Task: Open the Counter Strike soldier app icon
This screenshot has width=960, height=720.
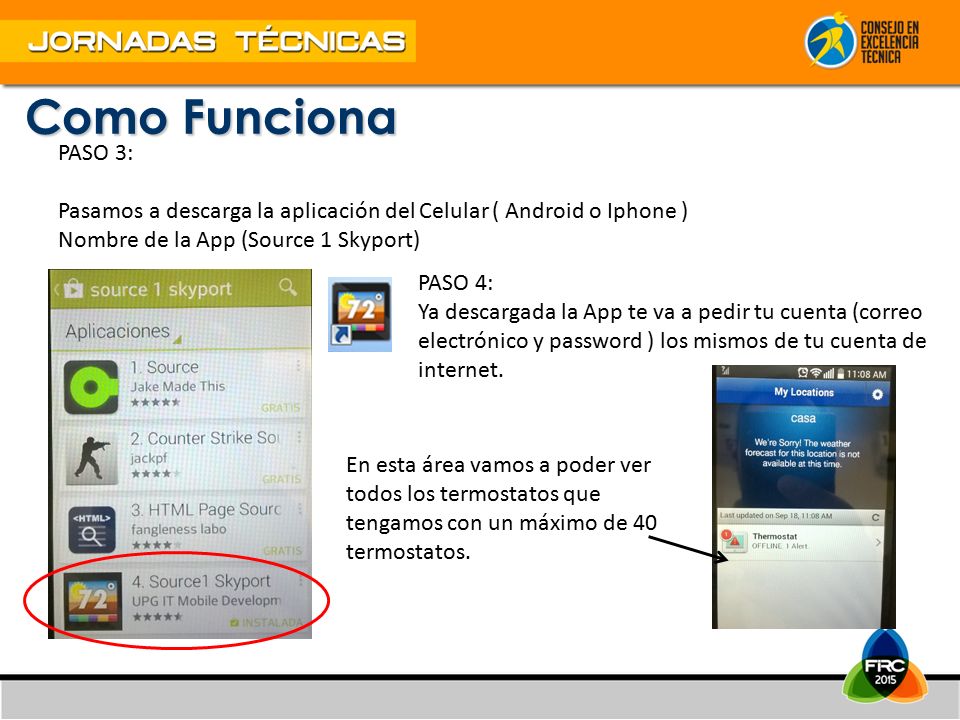Action: tap(91, 459)
